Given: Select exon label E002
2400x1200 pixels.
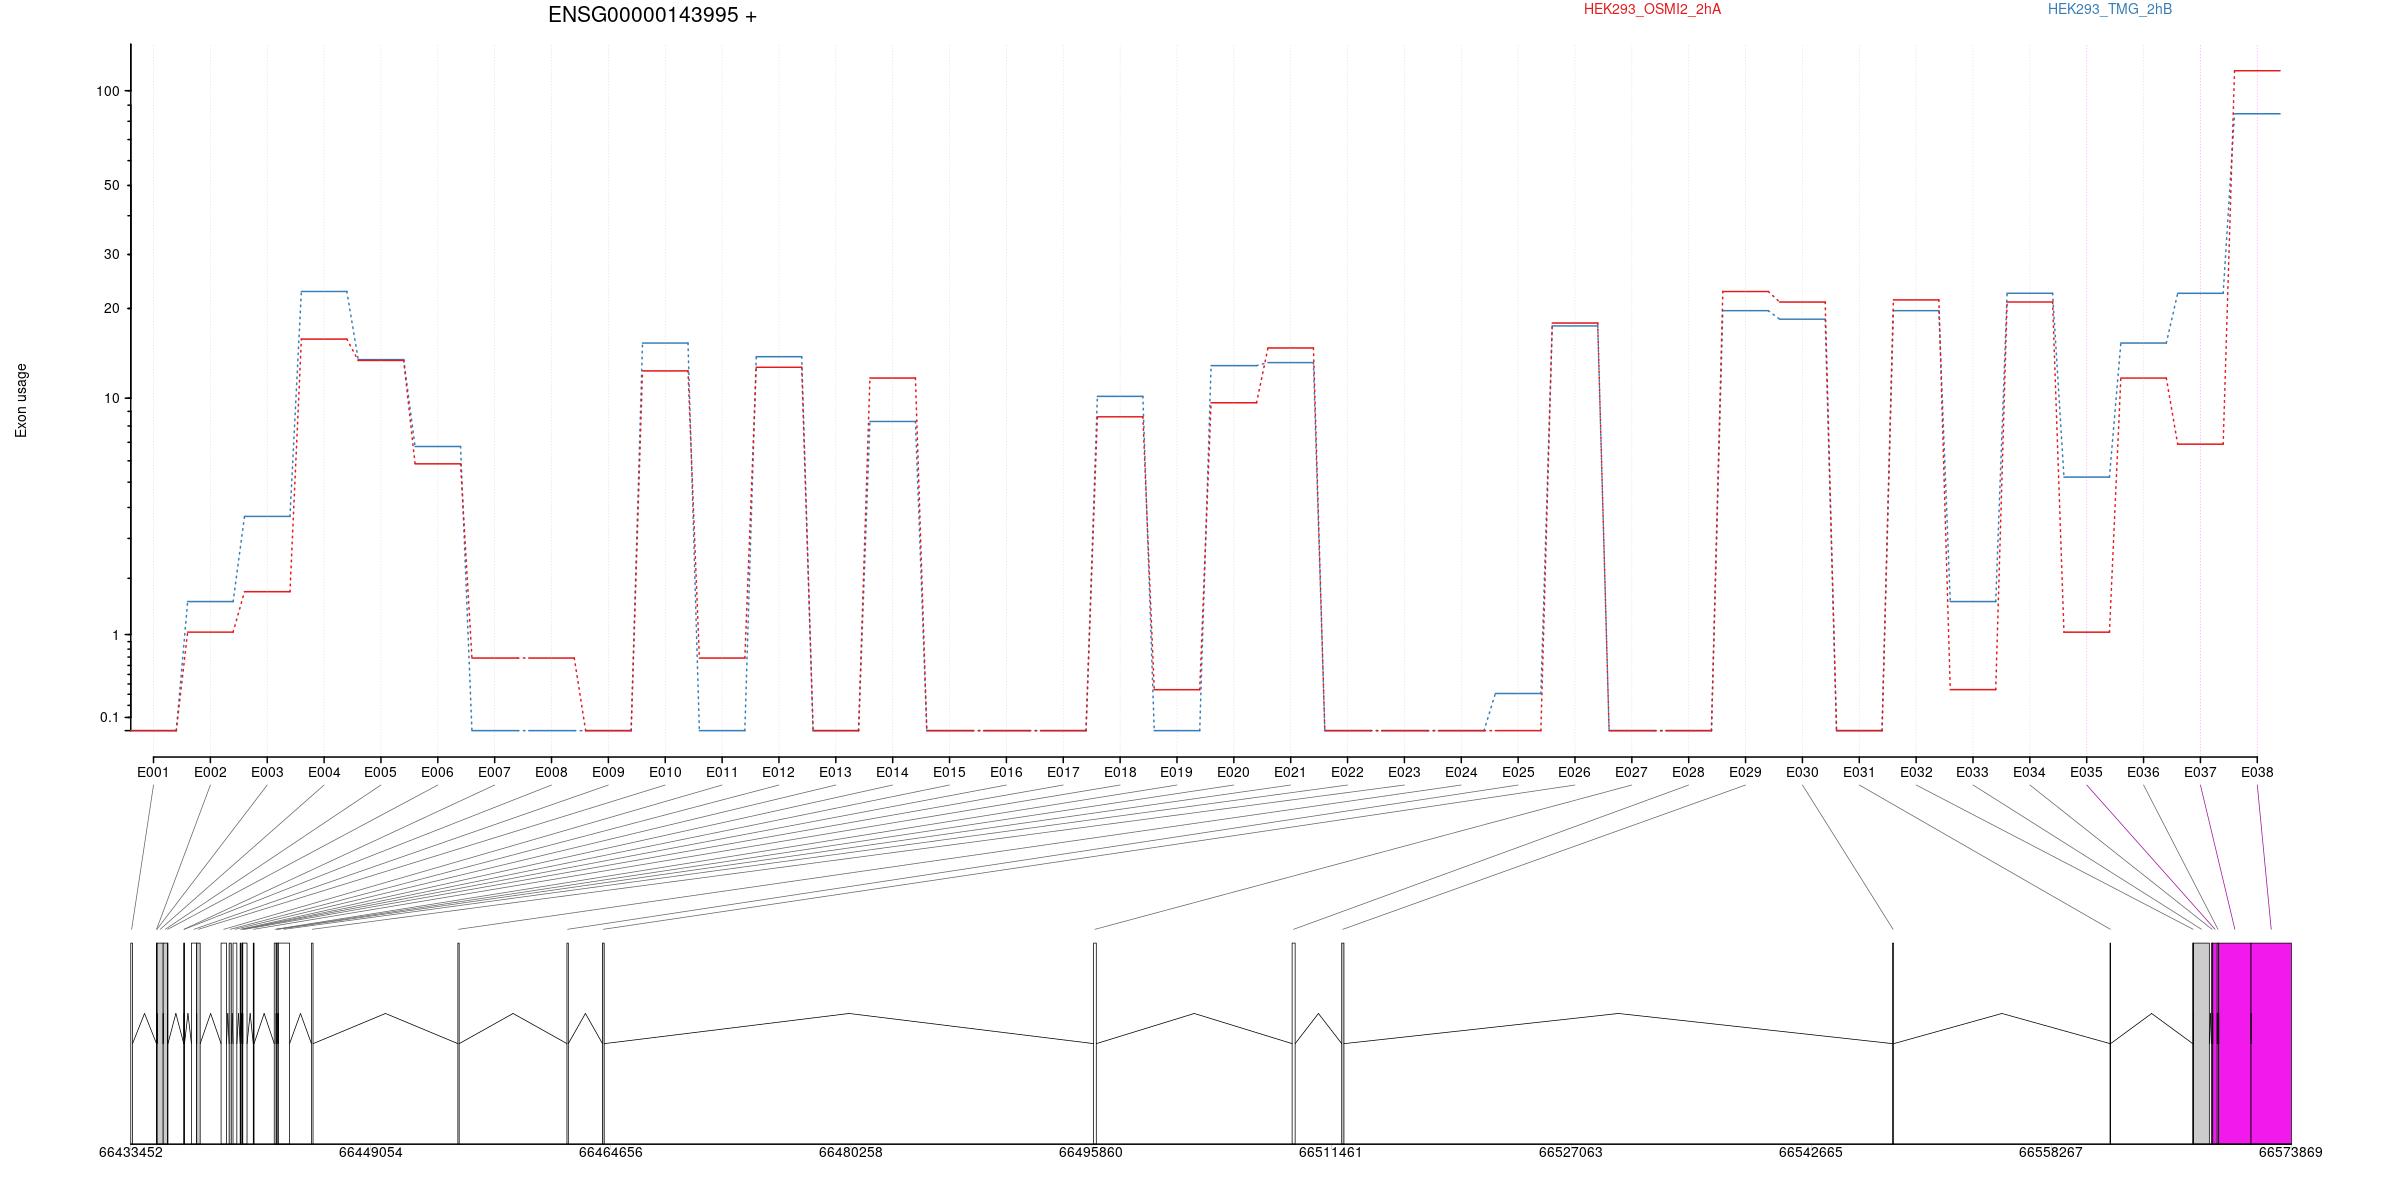Looking at the screenshot, I should (x=210, y=772).
